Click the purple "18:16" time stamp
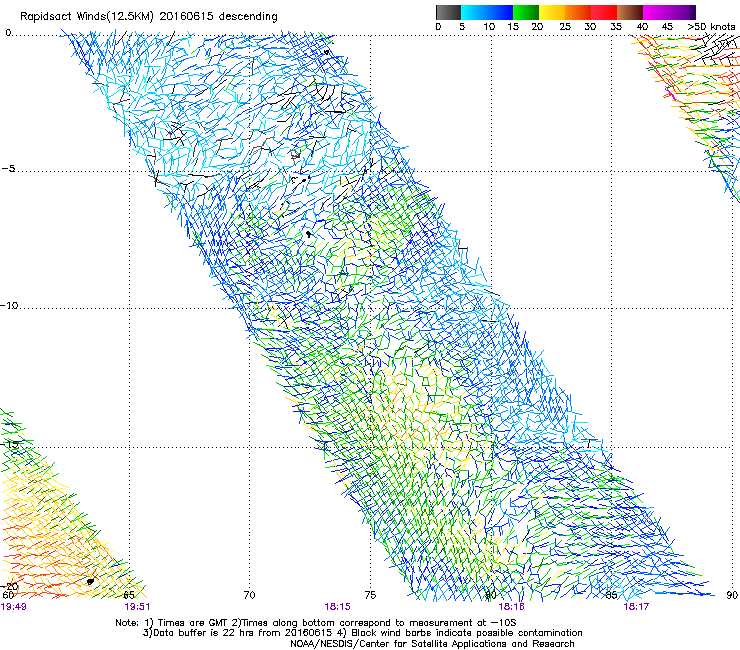 (512, 607)
